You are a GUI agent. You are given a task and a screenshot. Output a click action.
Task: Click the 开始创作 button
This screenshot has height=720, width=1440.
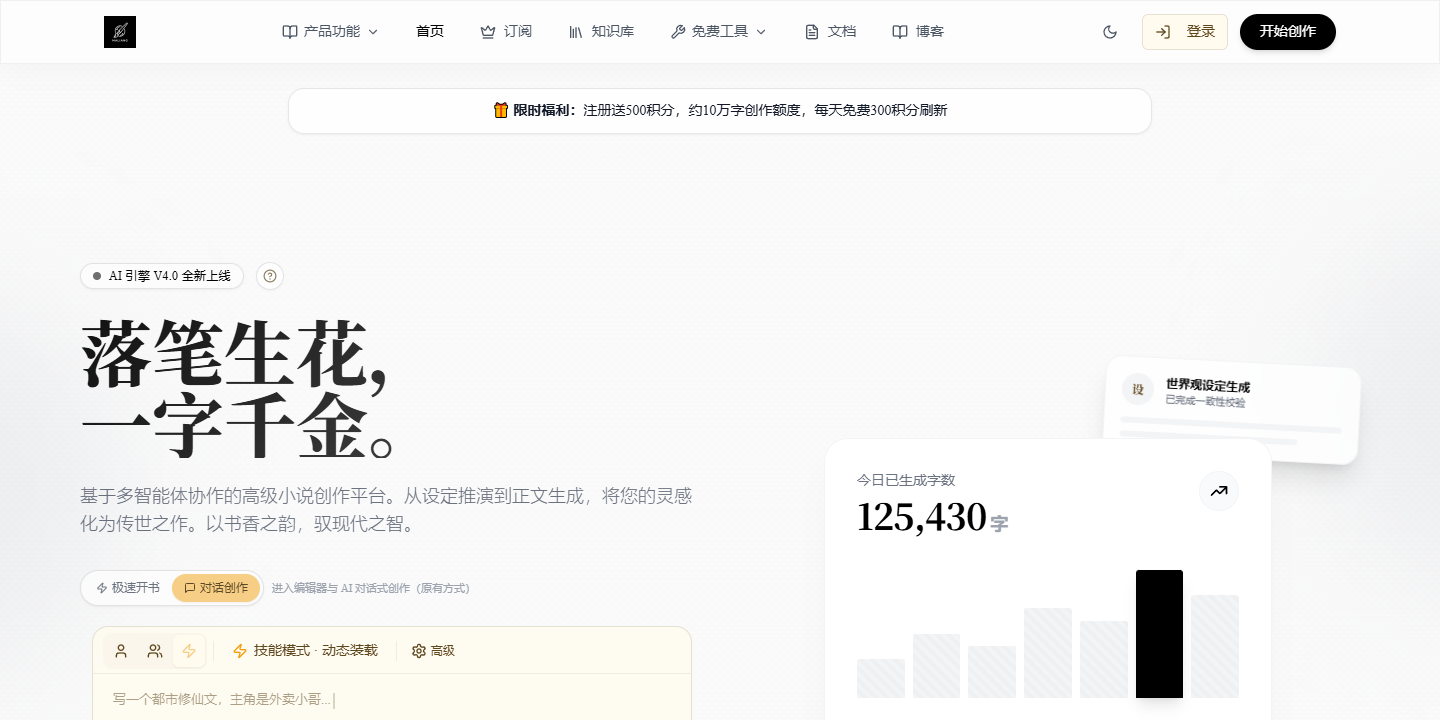[x=1288, y=32]
